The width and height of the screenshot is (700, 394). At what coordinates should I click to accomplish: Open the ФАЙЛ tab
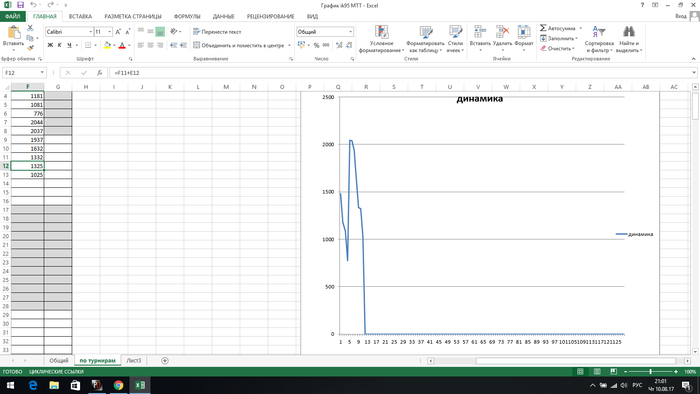click(x=12, y=16)
